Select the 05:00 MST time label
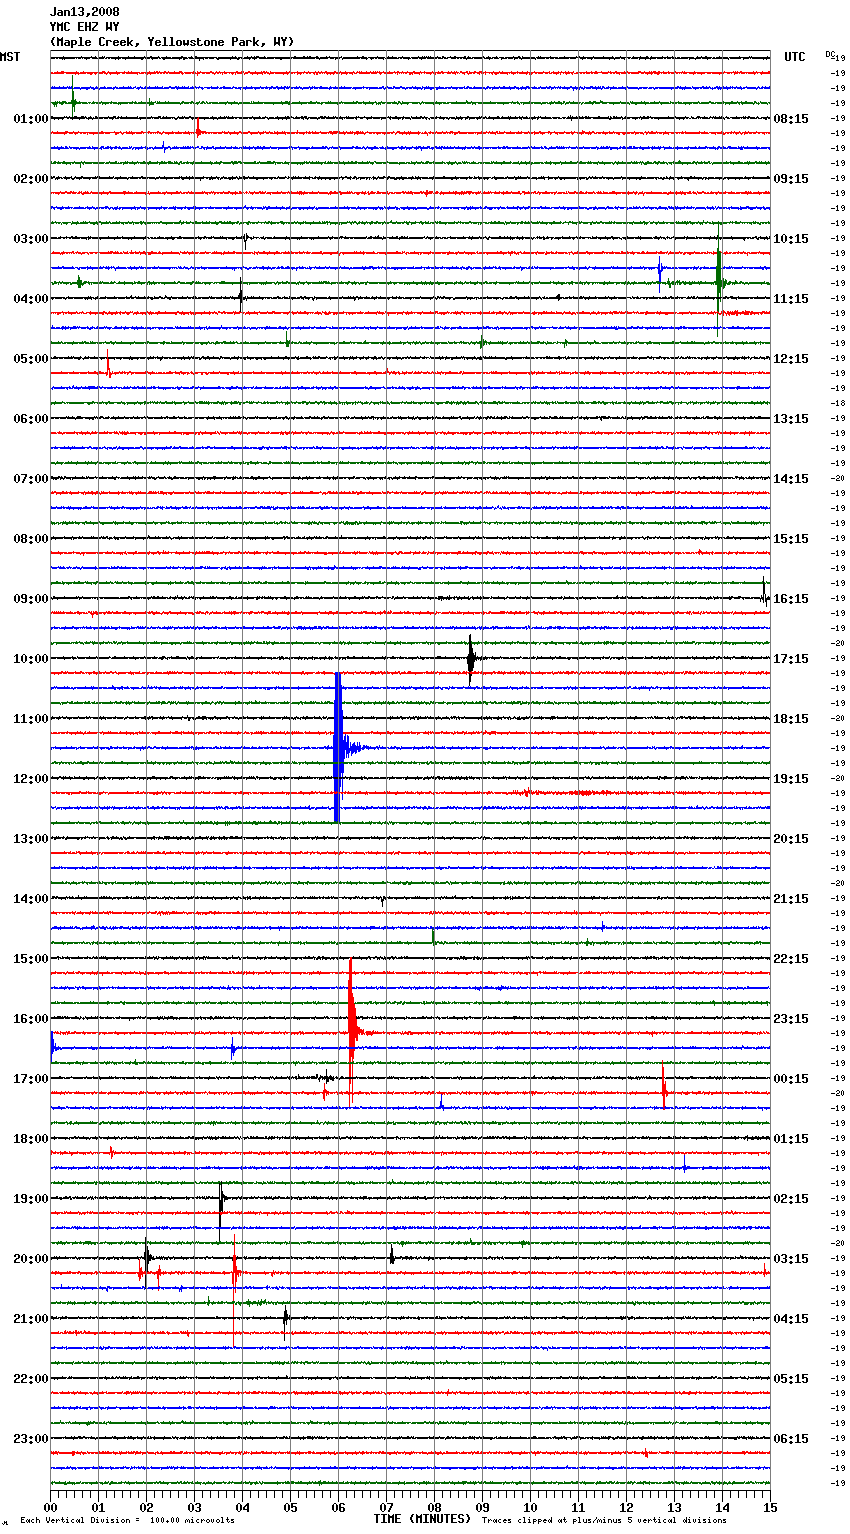Viewport: 850px width, 1534px height. [30, 359]
